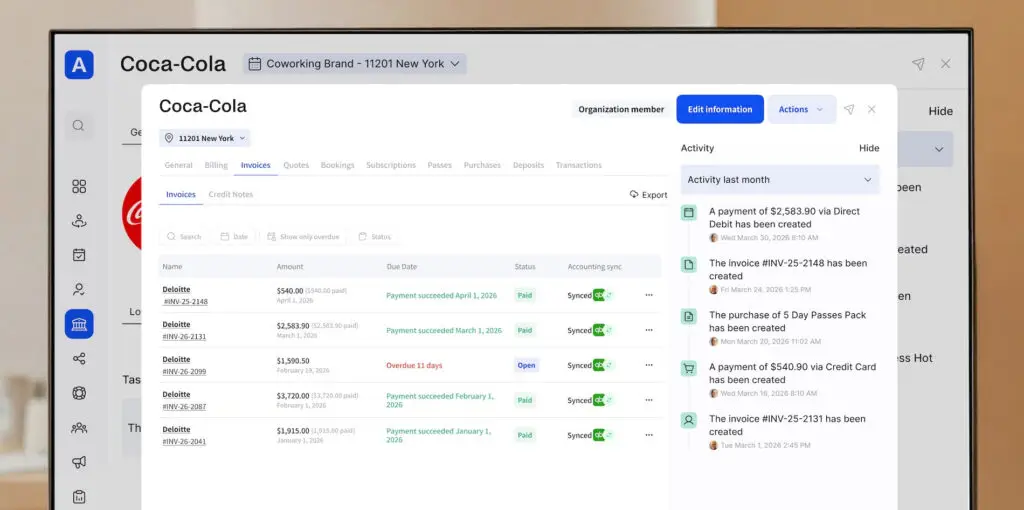Viewport: 1024px width, 510px height.
Task: Sort by the Due Date column header
Action: 402,266
